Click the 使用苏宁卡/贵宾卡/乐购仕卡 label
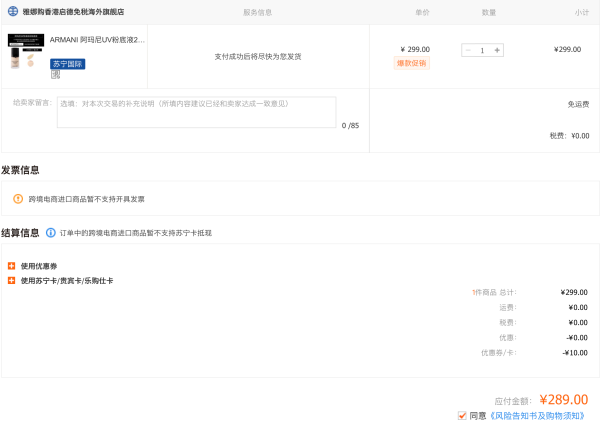The height and width of the screenshot is (423, 600). tap(67, 281)
